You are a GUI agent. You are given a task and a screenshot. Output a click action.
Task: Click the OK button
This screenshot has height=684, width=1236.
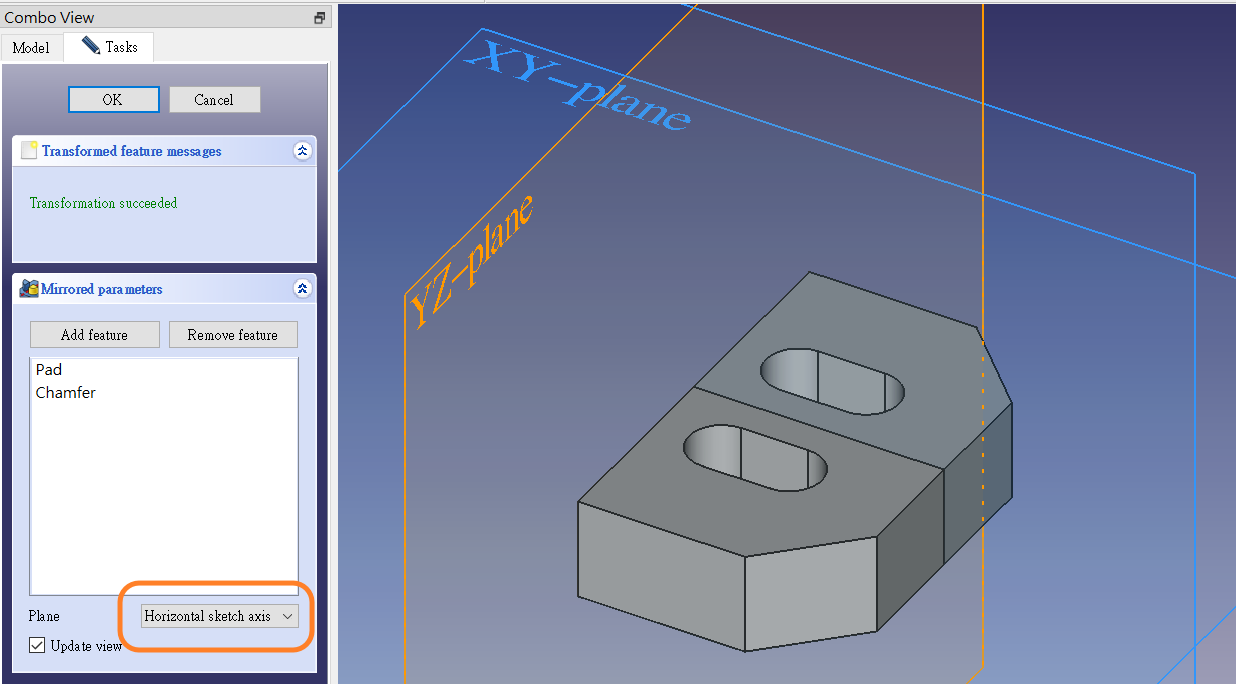pos(113,99)
